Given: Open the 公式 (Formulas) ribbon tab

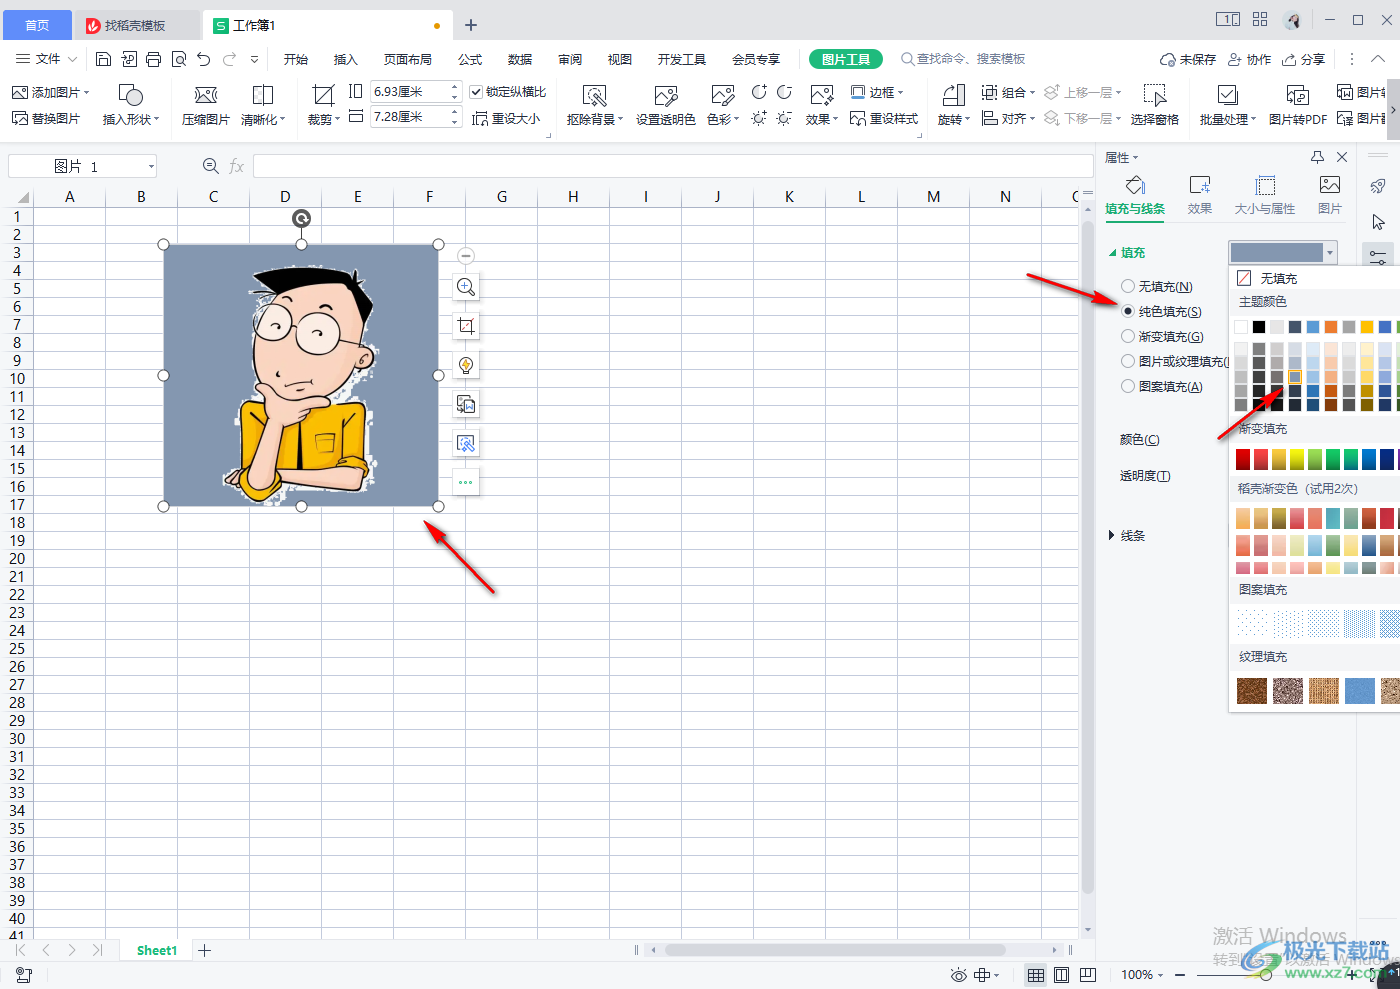Looking at the screenshot, I should point(470,59).
